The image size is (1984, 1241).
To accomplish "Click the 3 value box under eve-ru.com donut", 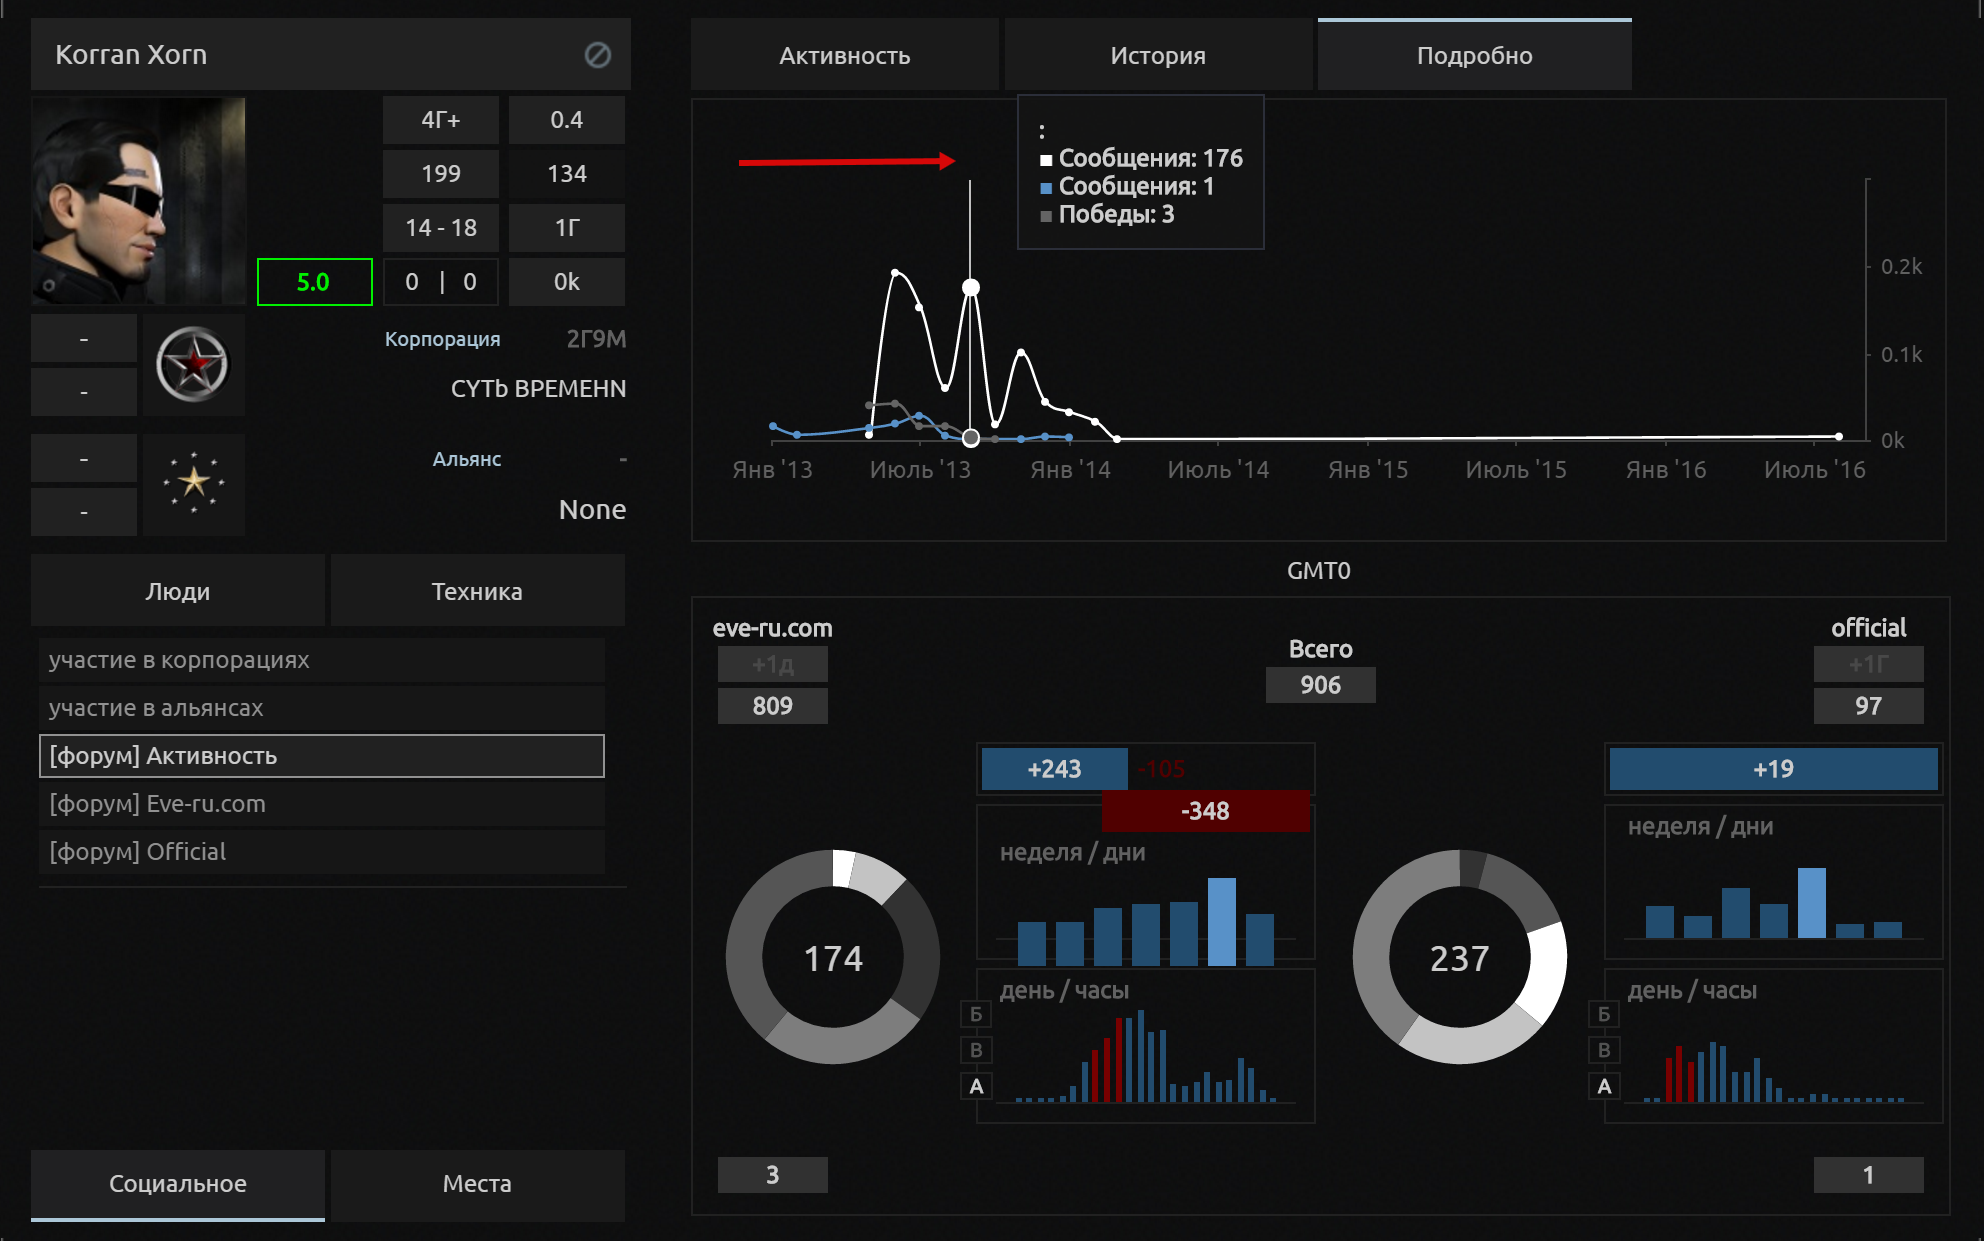I will [772, 1175].
